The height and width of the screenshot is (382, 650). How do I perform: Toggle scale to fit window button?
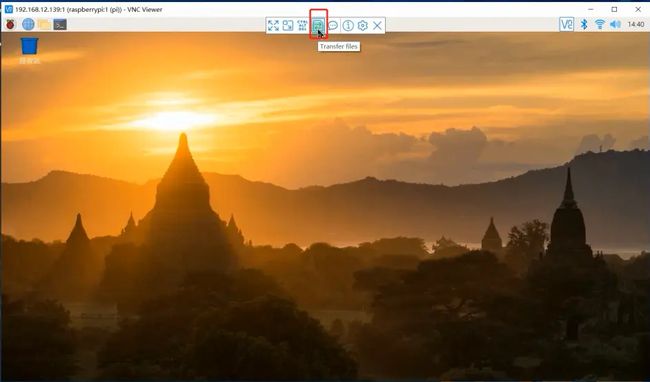pyautogui.click(x=288, y=25)
